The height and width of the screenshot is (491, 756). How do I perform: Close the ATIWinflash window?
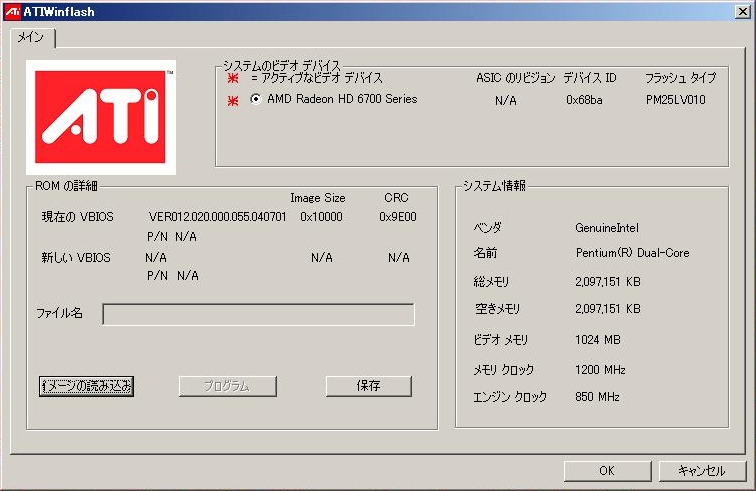point(742,12)
